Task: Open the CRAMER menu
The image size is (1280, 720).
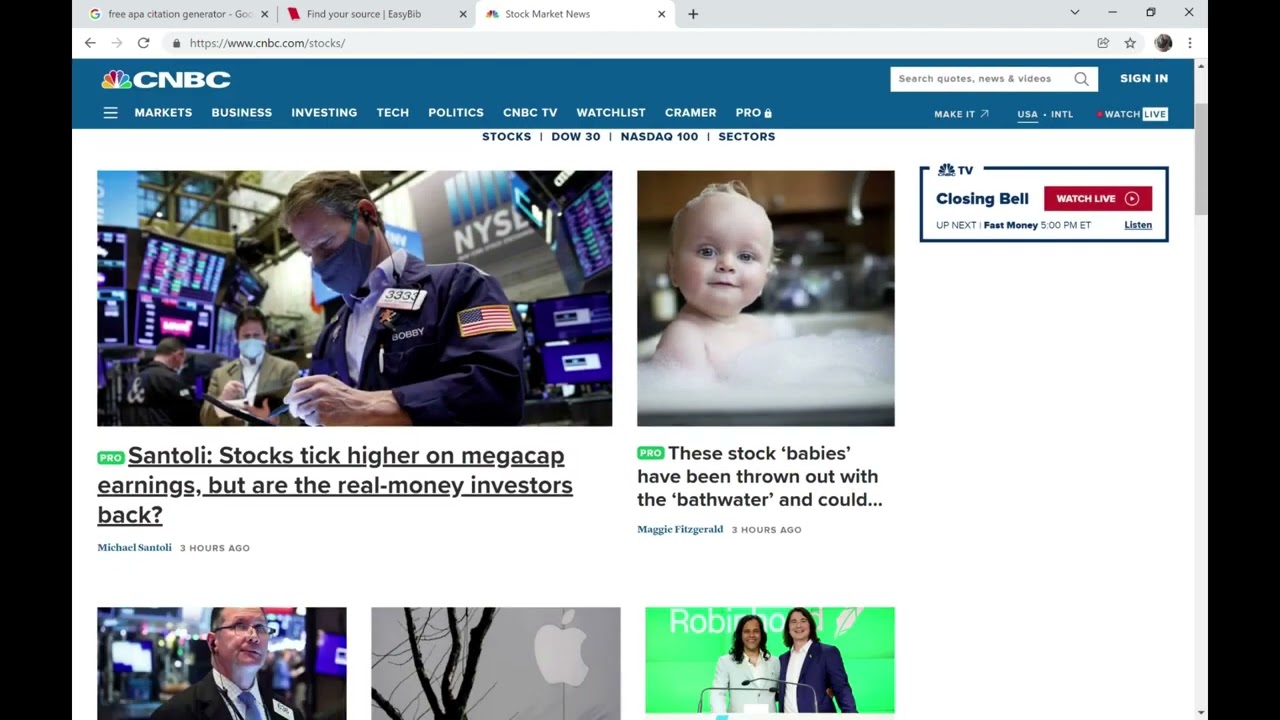Action: tap(690, 113)
